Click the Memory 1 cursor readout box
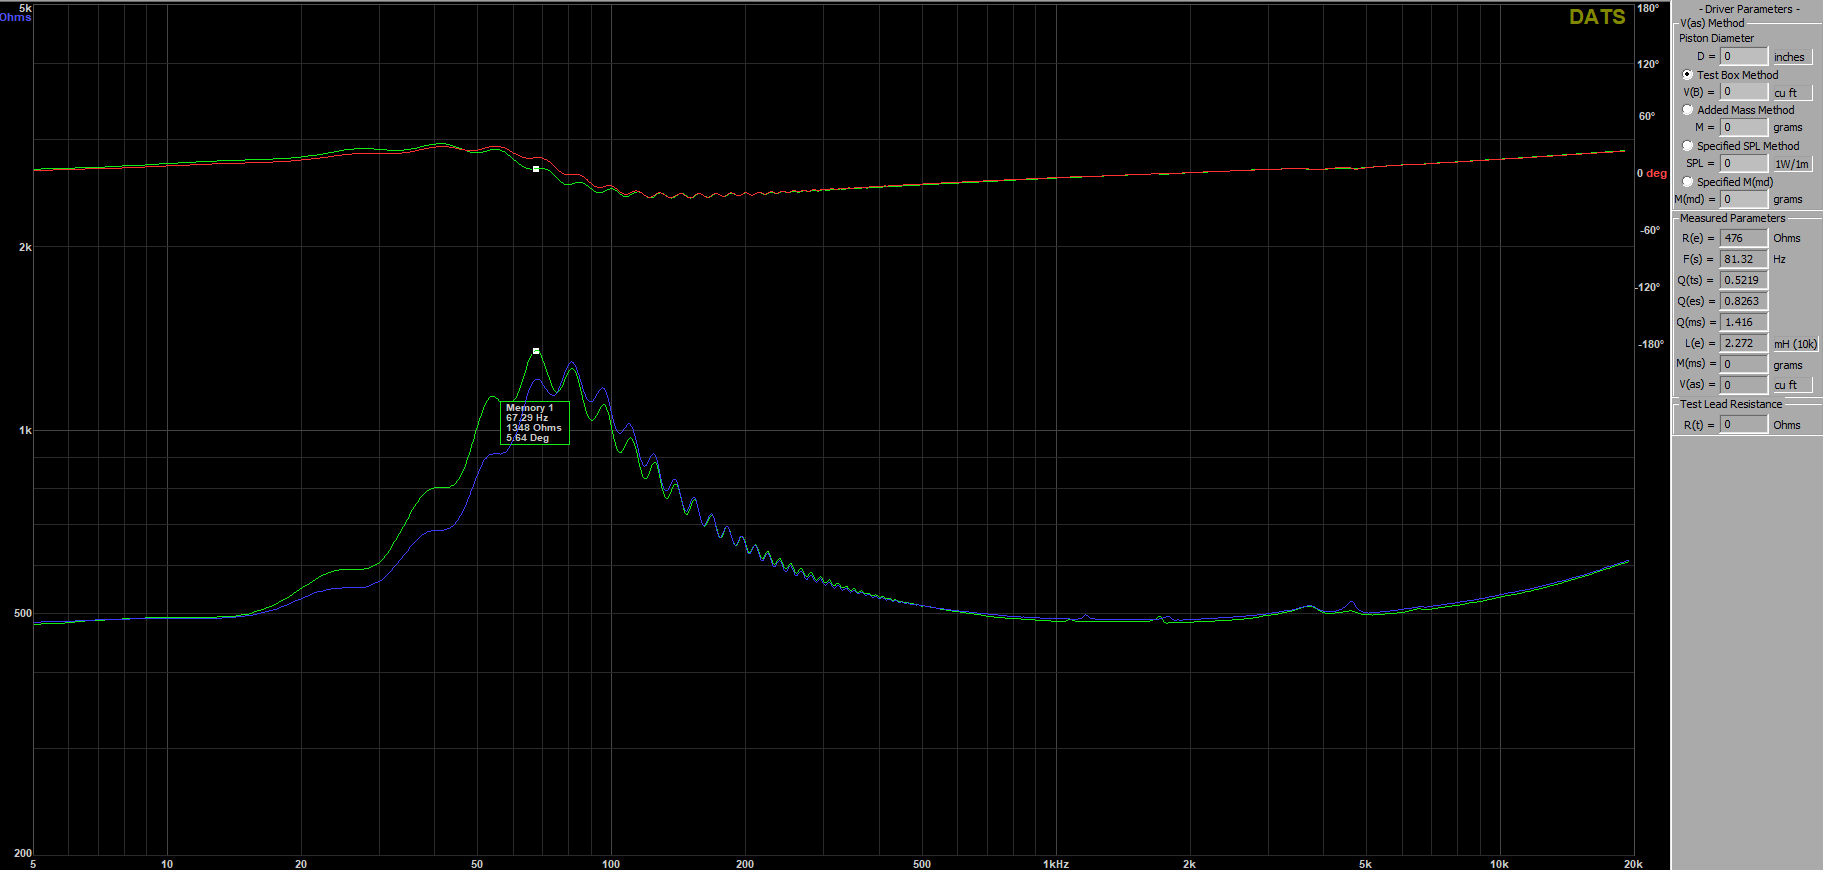The image size is (1823, 870). pos(534,423)
